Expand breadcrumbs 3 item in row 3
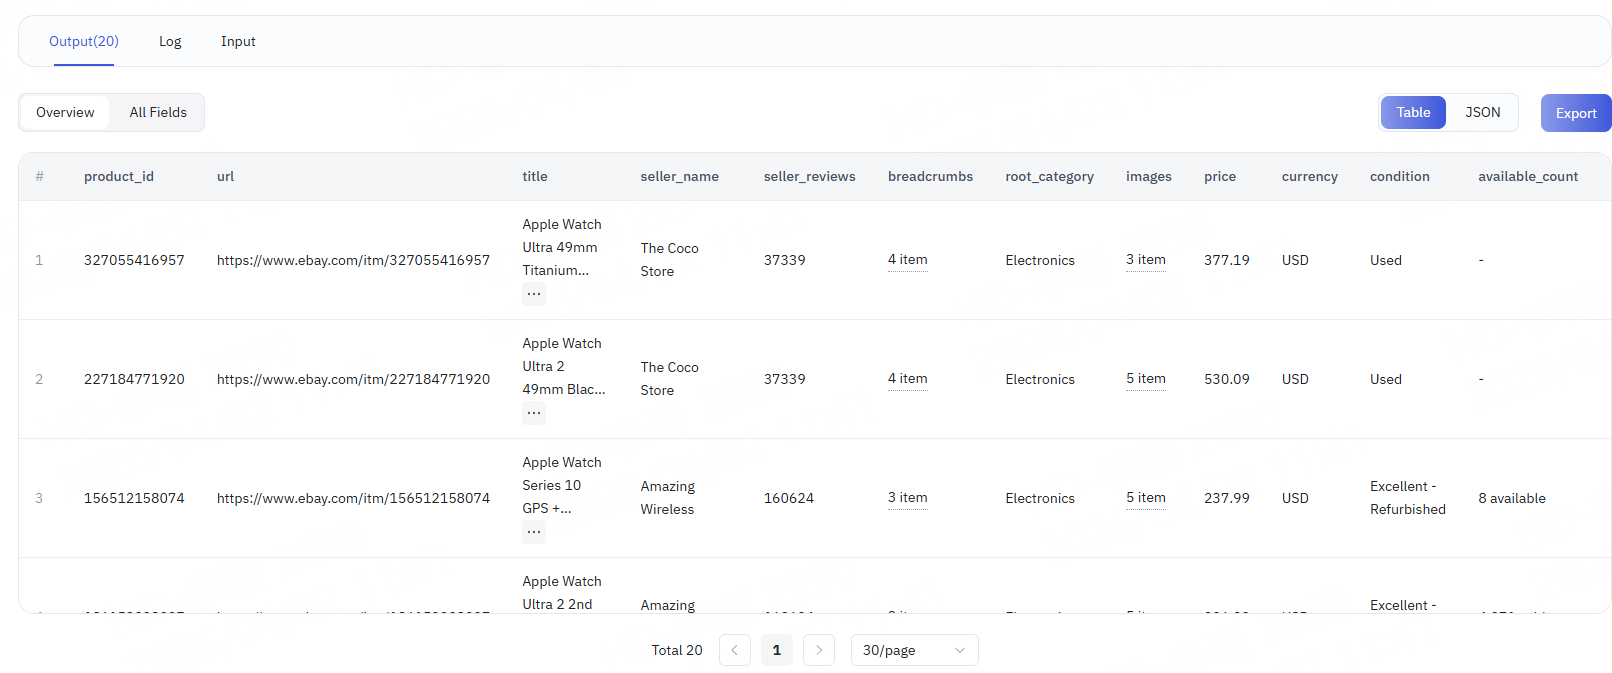Viewport: 1612px width, 673px height. coord(907,498)
